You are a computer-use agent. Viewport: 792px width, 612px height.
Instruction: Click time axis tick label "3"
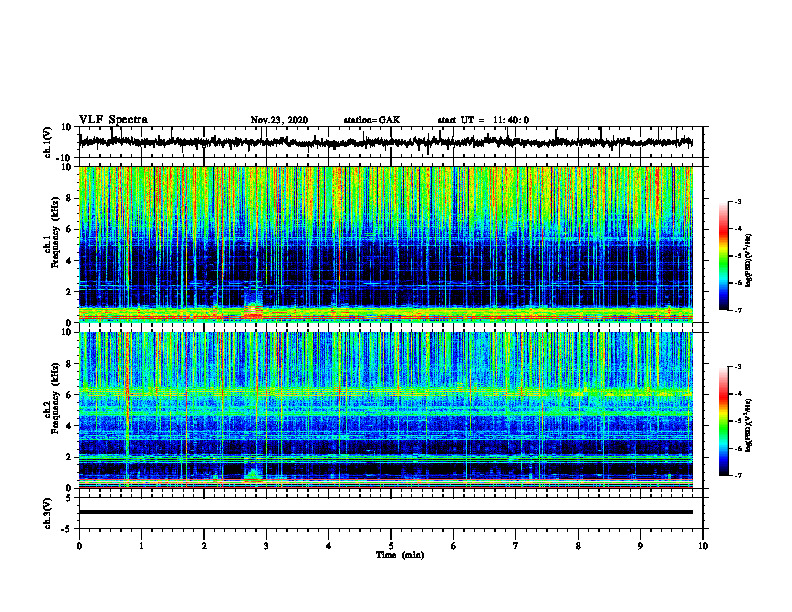tap(266, 546)
